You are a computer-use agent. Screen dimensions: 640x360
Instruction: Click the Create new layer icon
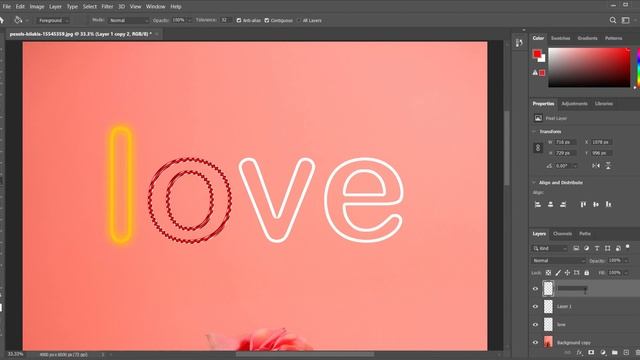(627, 353)
